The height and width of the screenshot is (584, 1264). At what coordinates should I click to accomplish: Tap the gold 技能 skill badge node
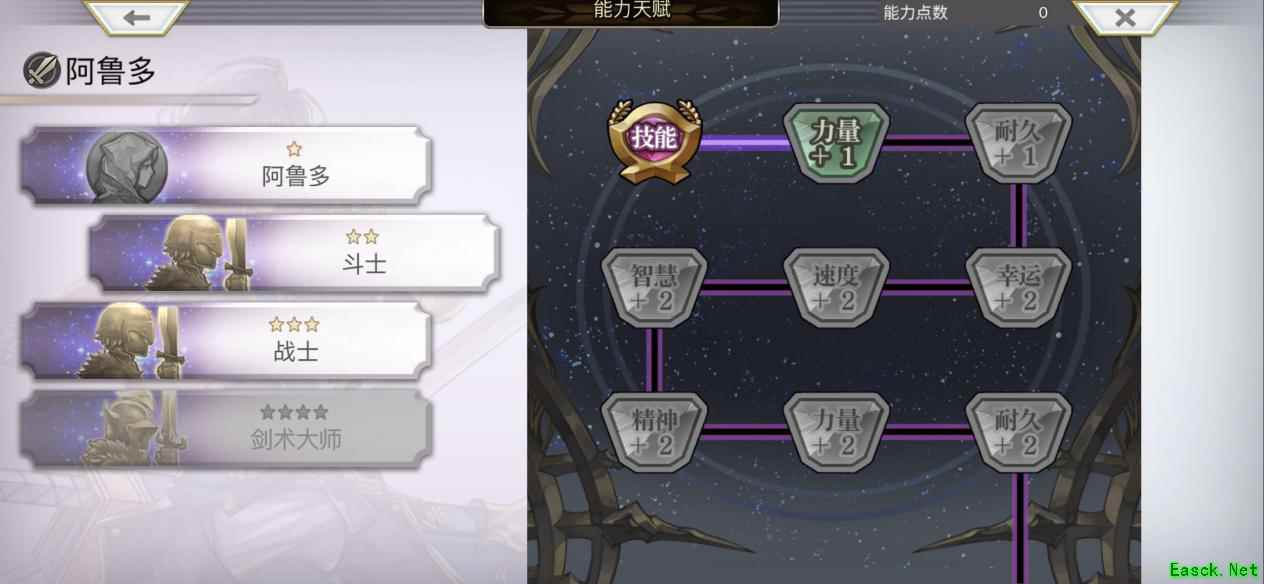pos(655,140)
